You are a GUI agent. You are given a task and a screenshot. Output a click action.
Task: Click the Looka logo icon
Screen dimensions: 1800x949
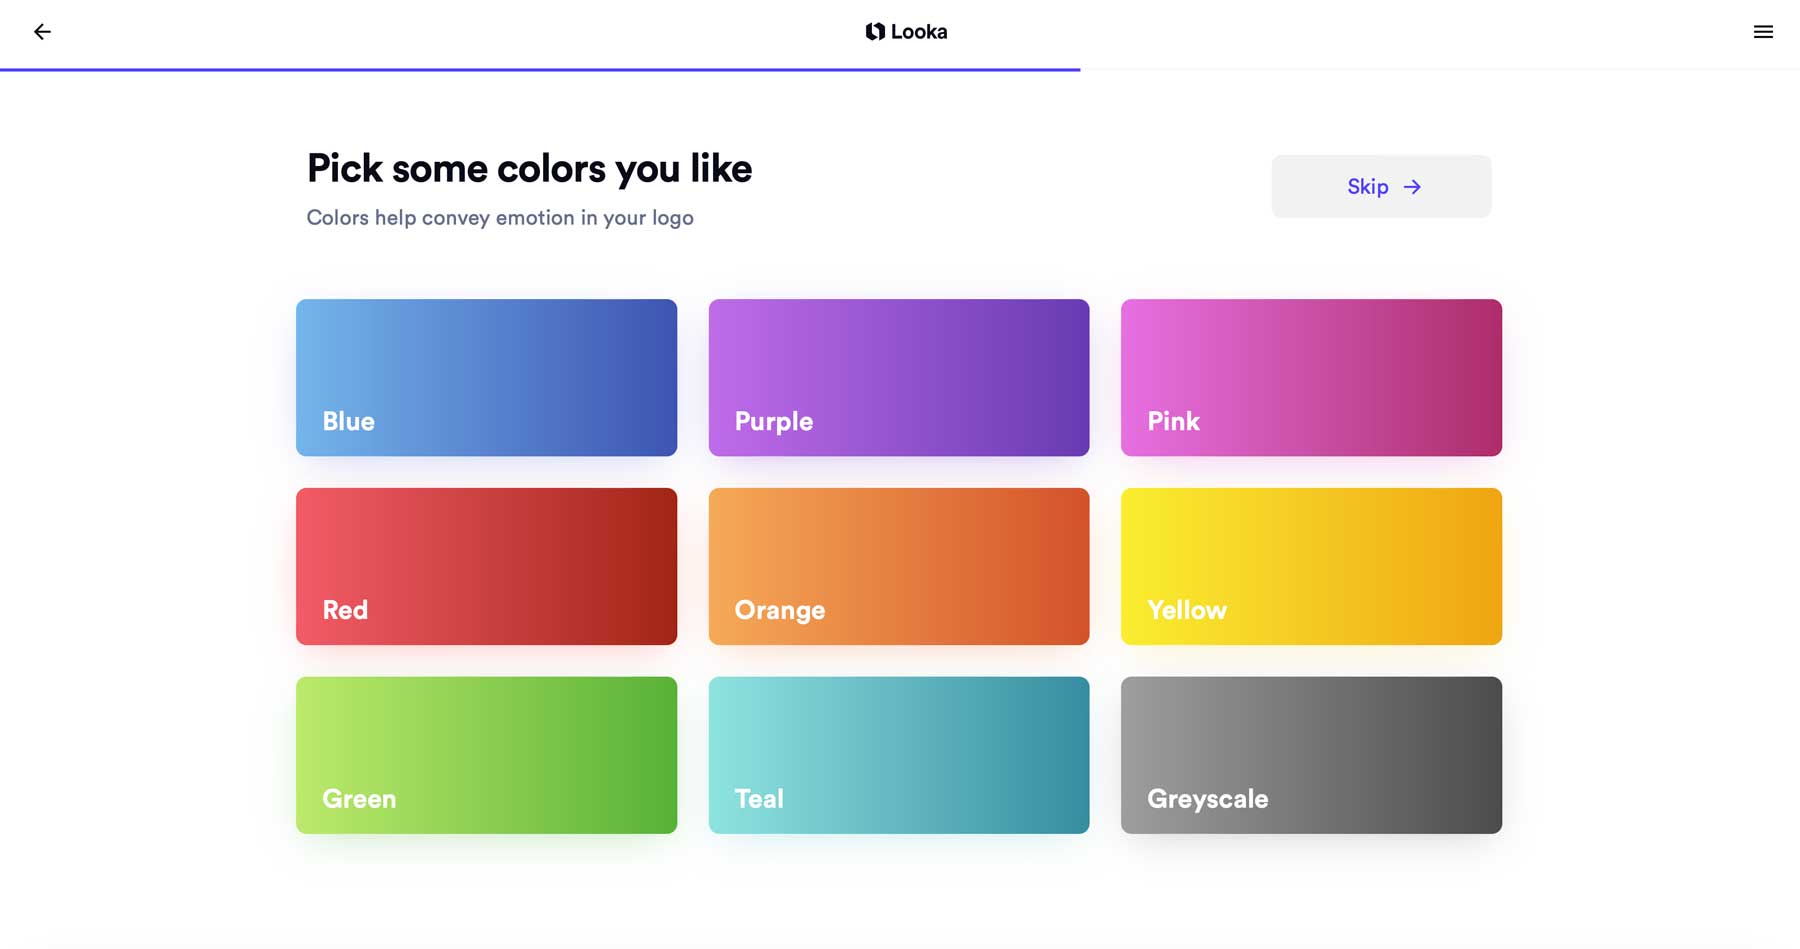tap(875, 31)
